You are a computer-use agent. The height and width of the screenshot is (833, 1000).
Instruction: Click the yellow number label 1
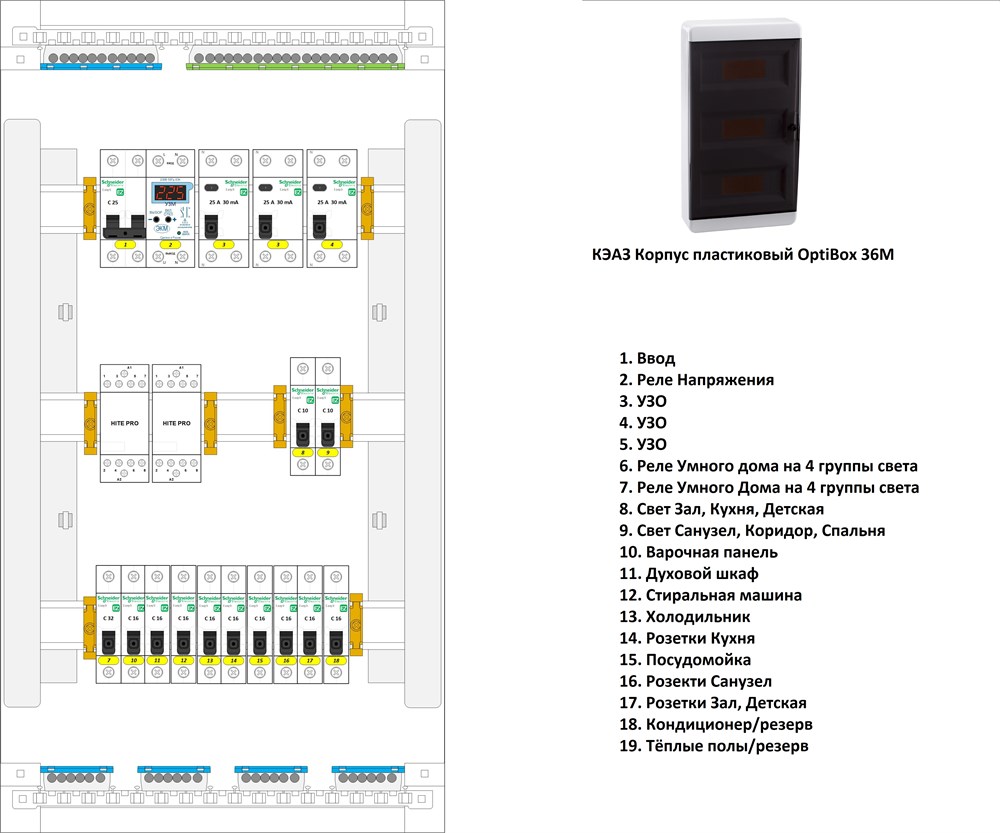[125, 245]
